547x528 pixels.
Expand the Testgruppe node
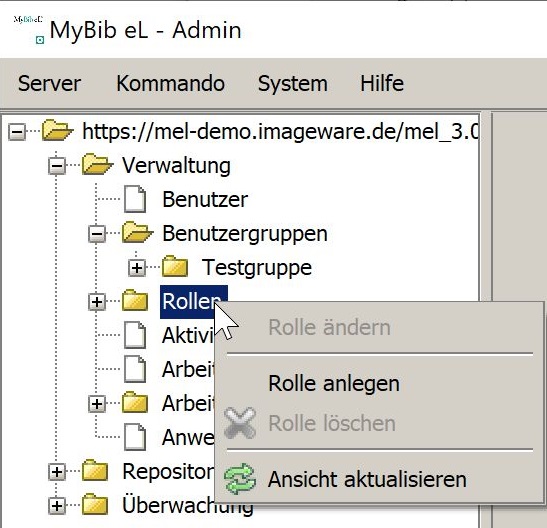point(137,268)
